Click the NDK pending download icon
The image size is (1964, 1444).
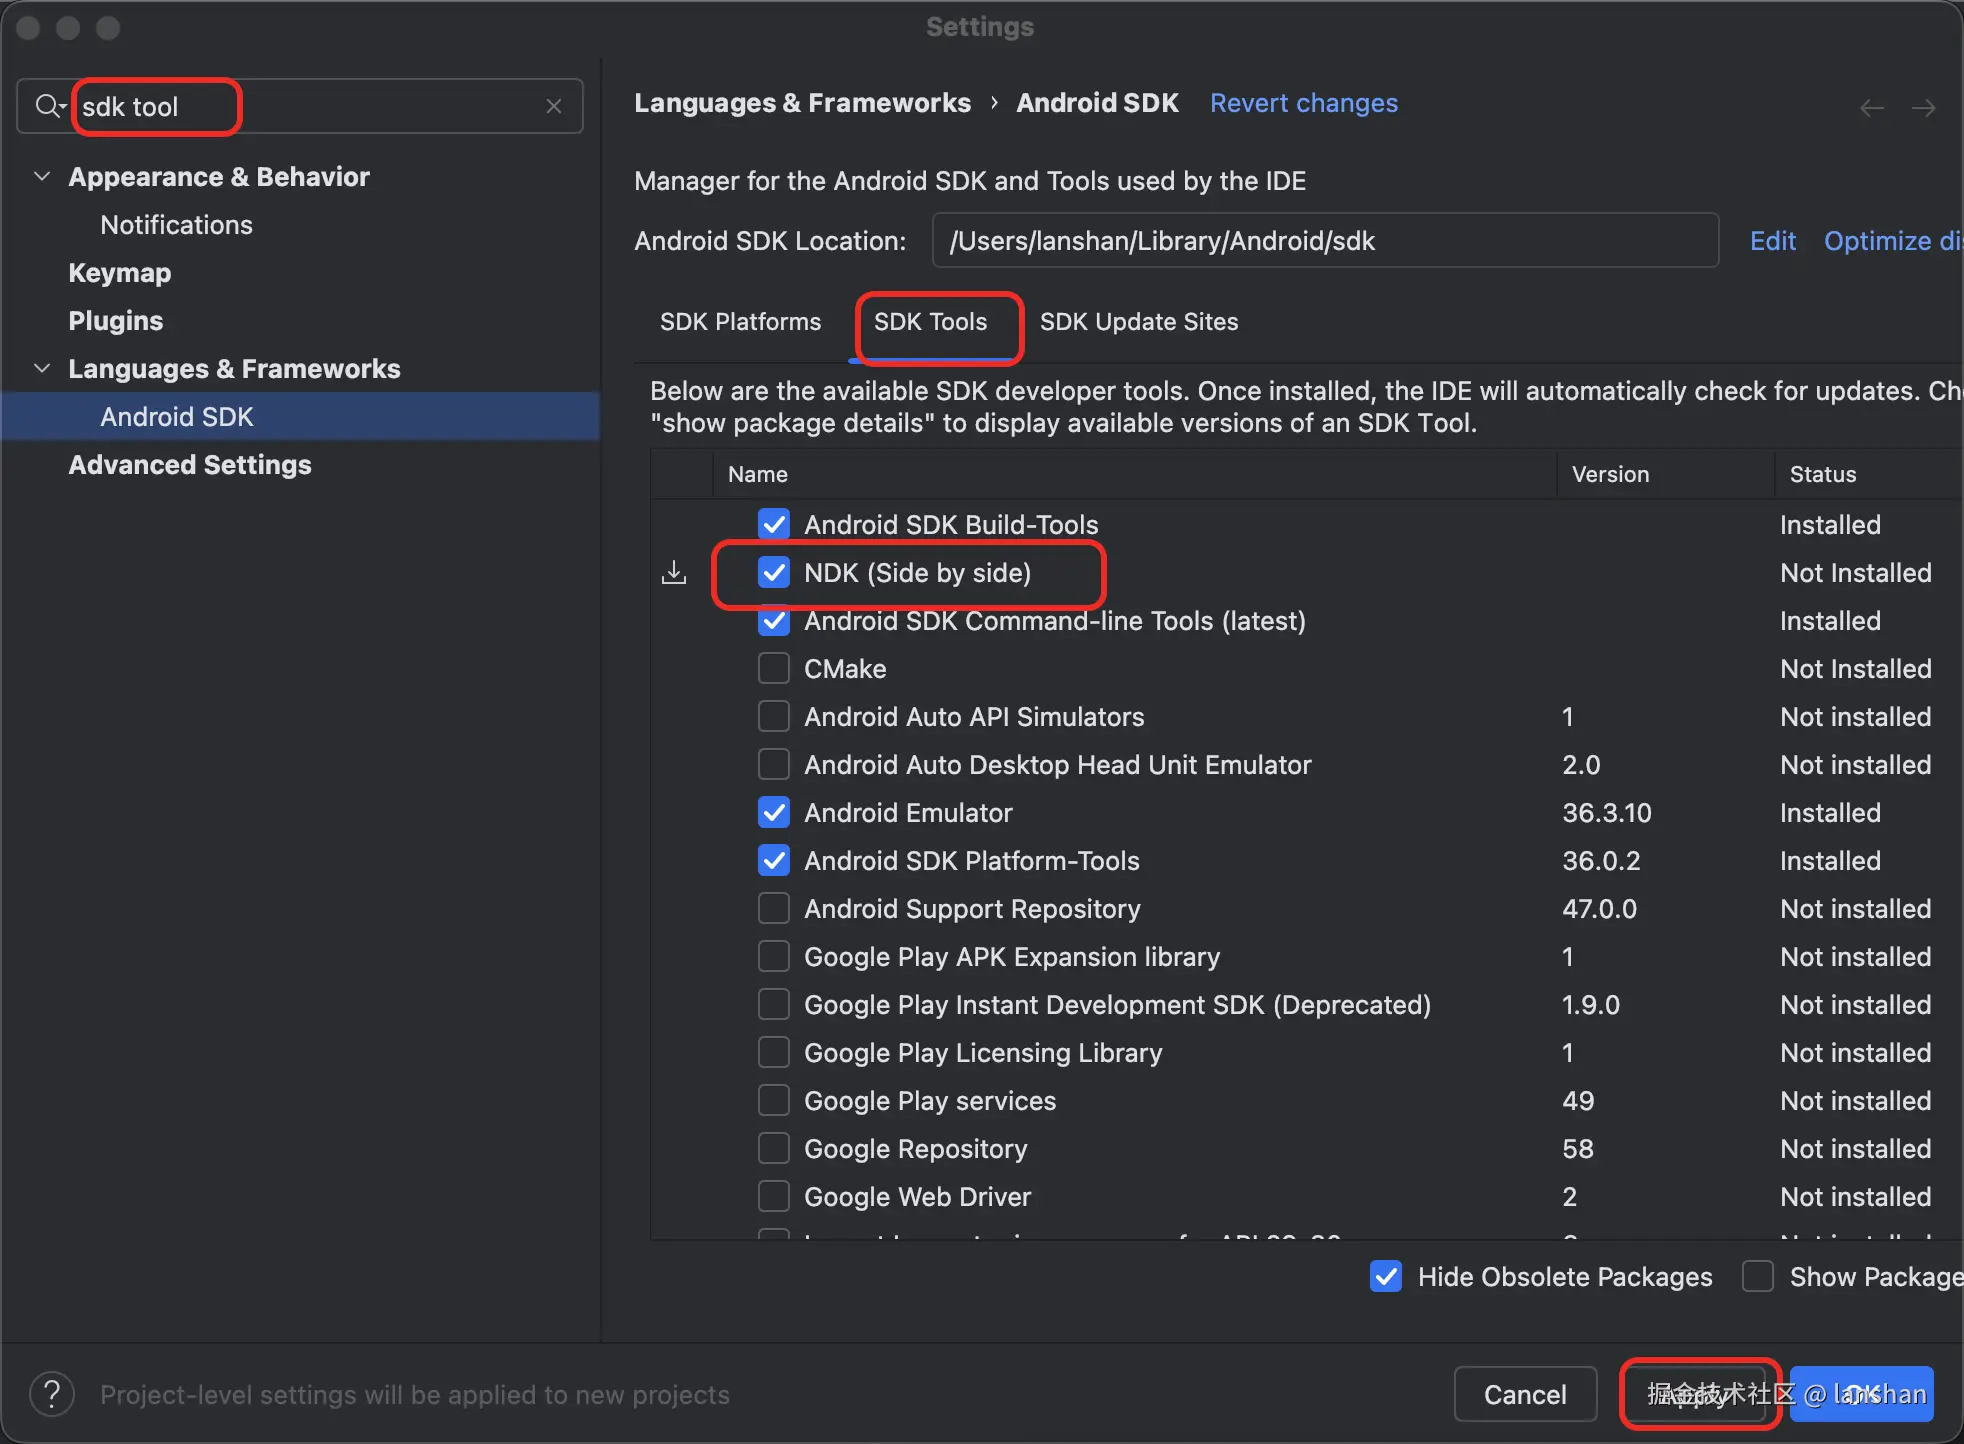coord(674,573)
